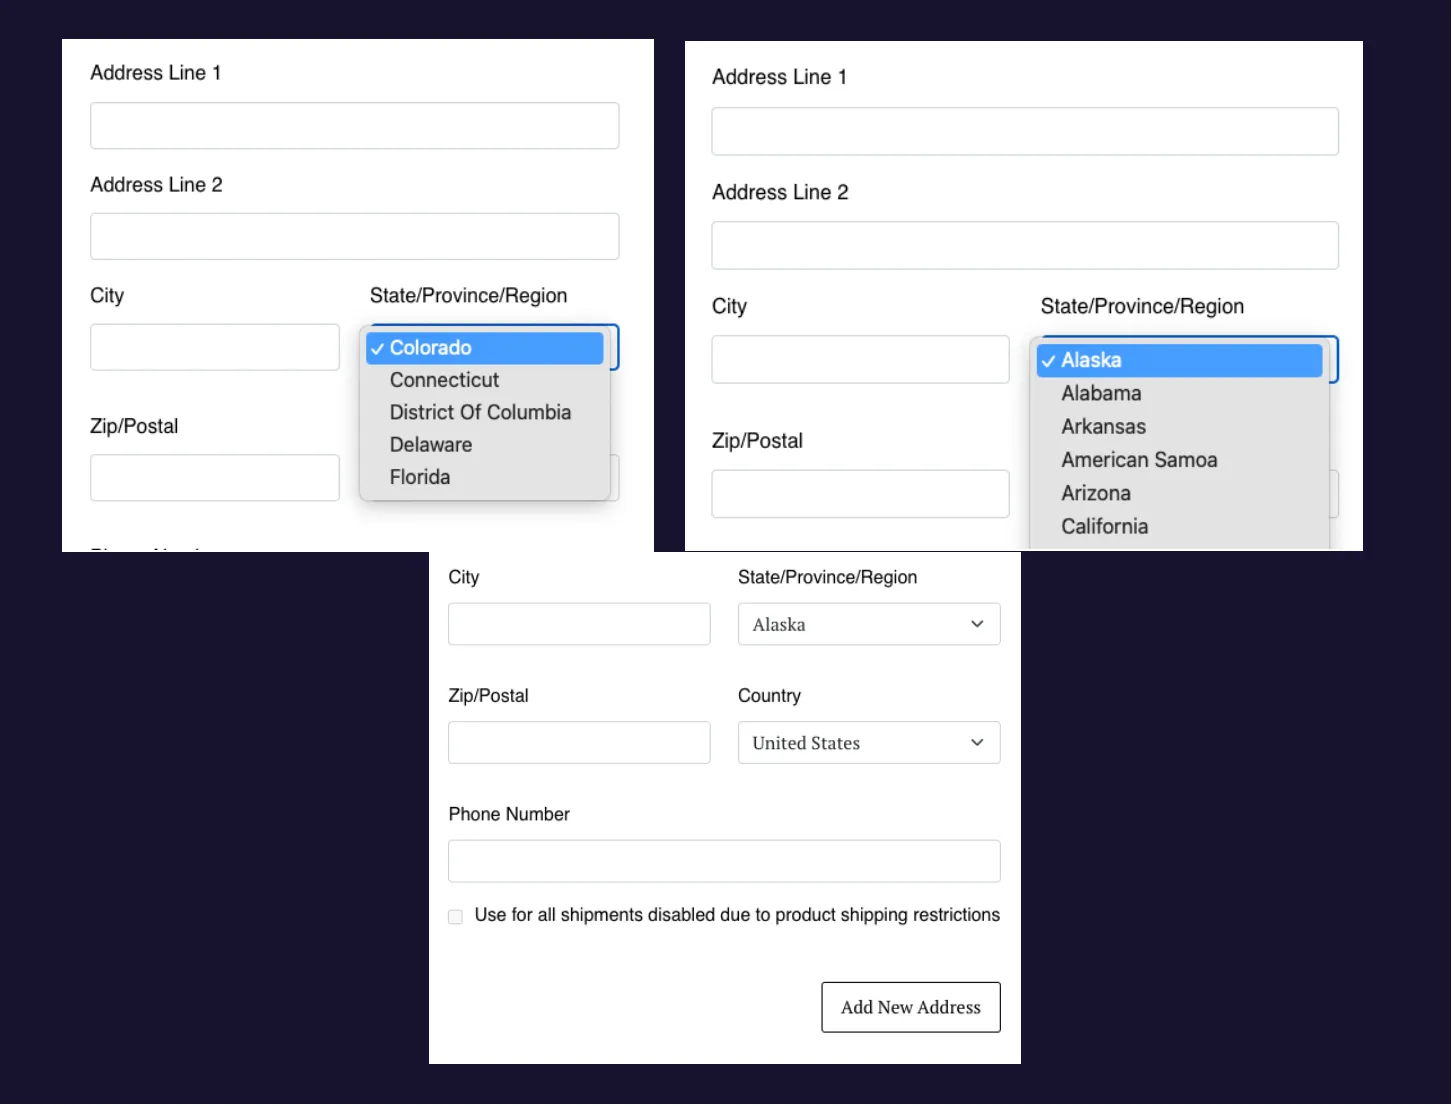Image resolution: width=1452 pixels, height=1106 pixels.
Task: Click the City field in right form
Action: point(860,359)
